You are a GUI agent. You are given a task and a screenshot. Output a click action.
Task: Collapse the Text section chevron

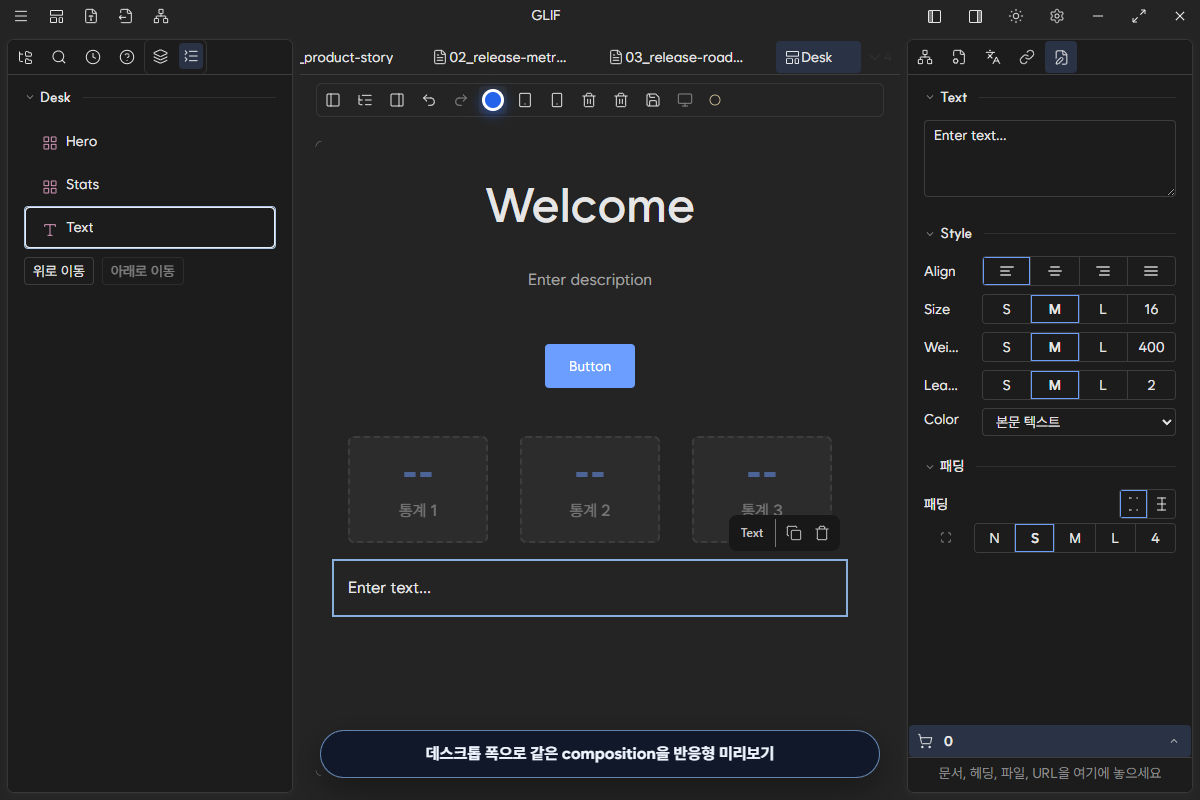pos(930,97)
